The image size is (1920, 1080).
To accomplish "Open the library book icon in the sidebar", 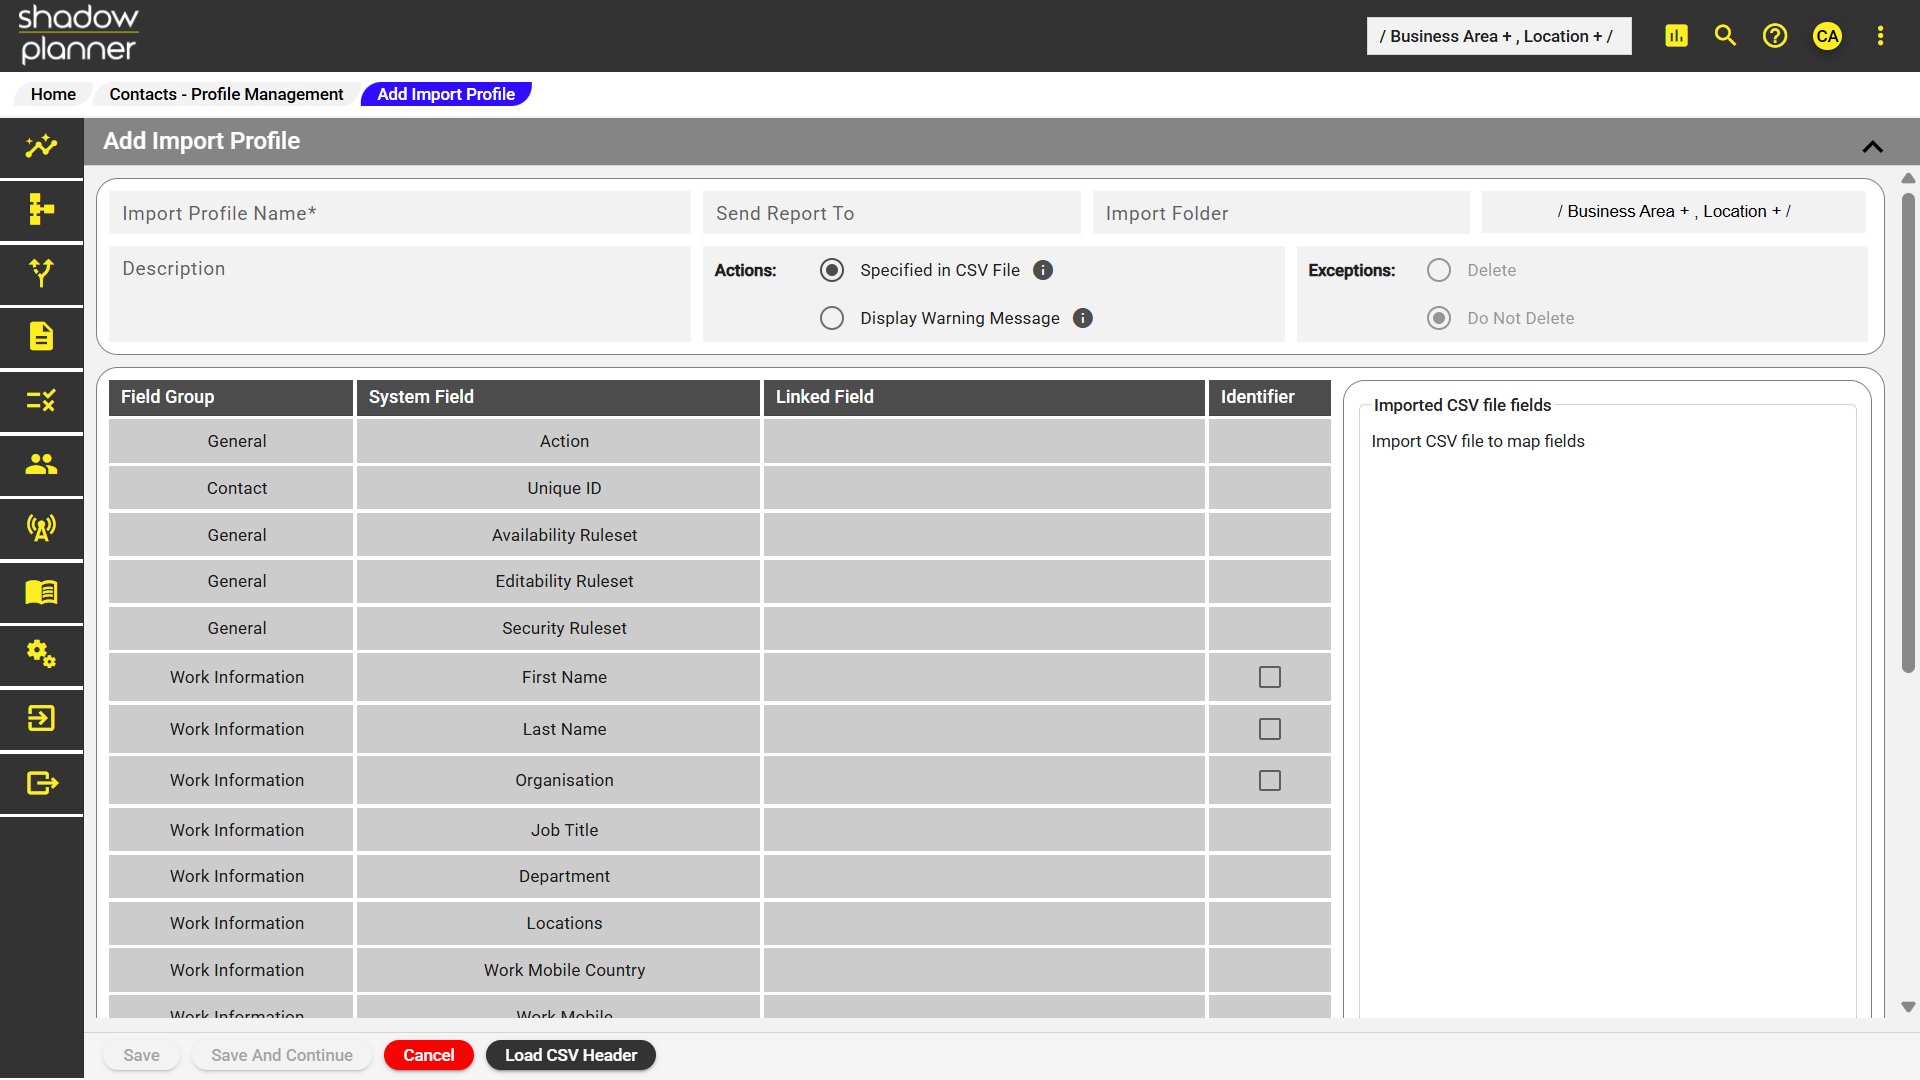I will [x=41, y=593].
